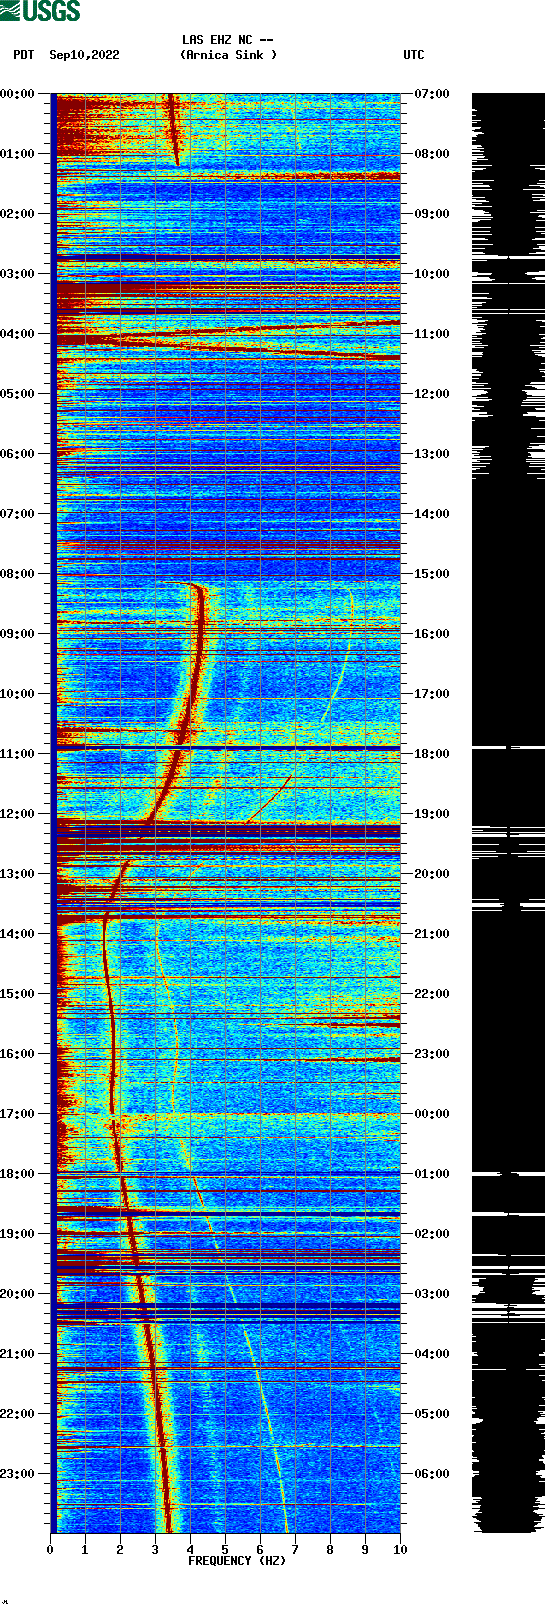Click the 21:00 label on UTC axis
Screen dimensions: 552x1613
(432, 934)
